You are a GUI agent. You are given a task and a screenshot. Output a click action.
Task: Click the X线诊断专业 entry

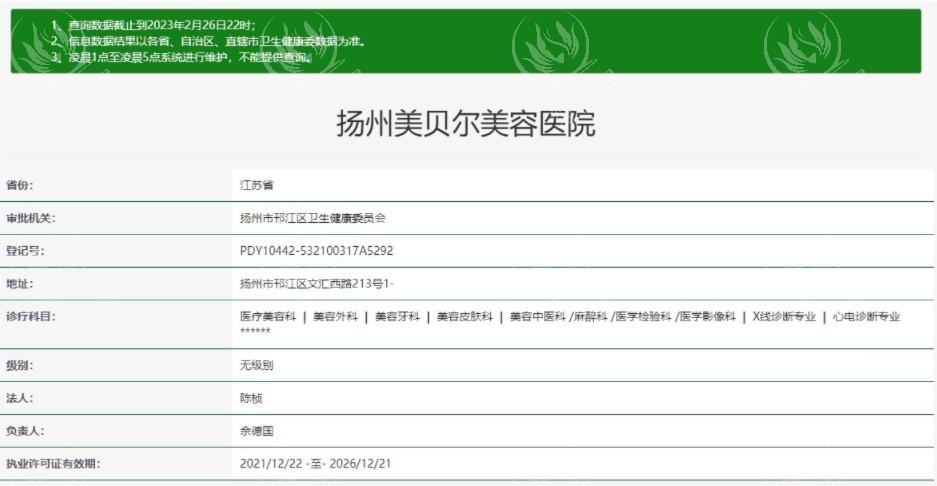point(784,317)
